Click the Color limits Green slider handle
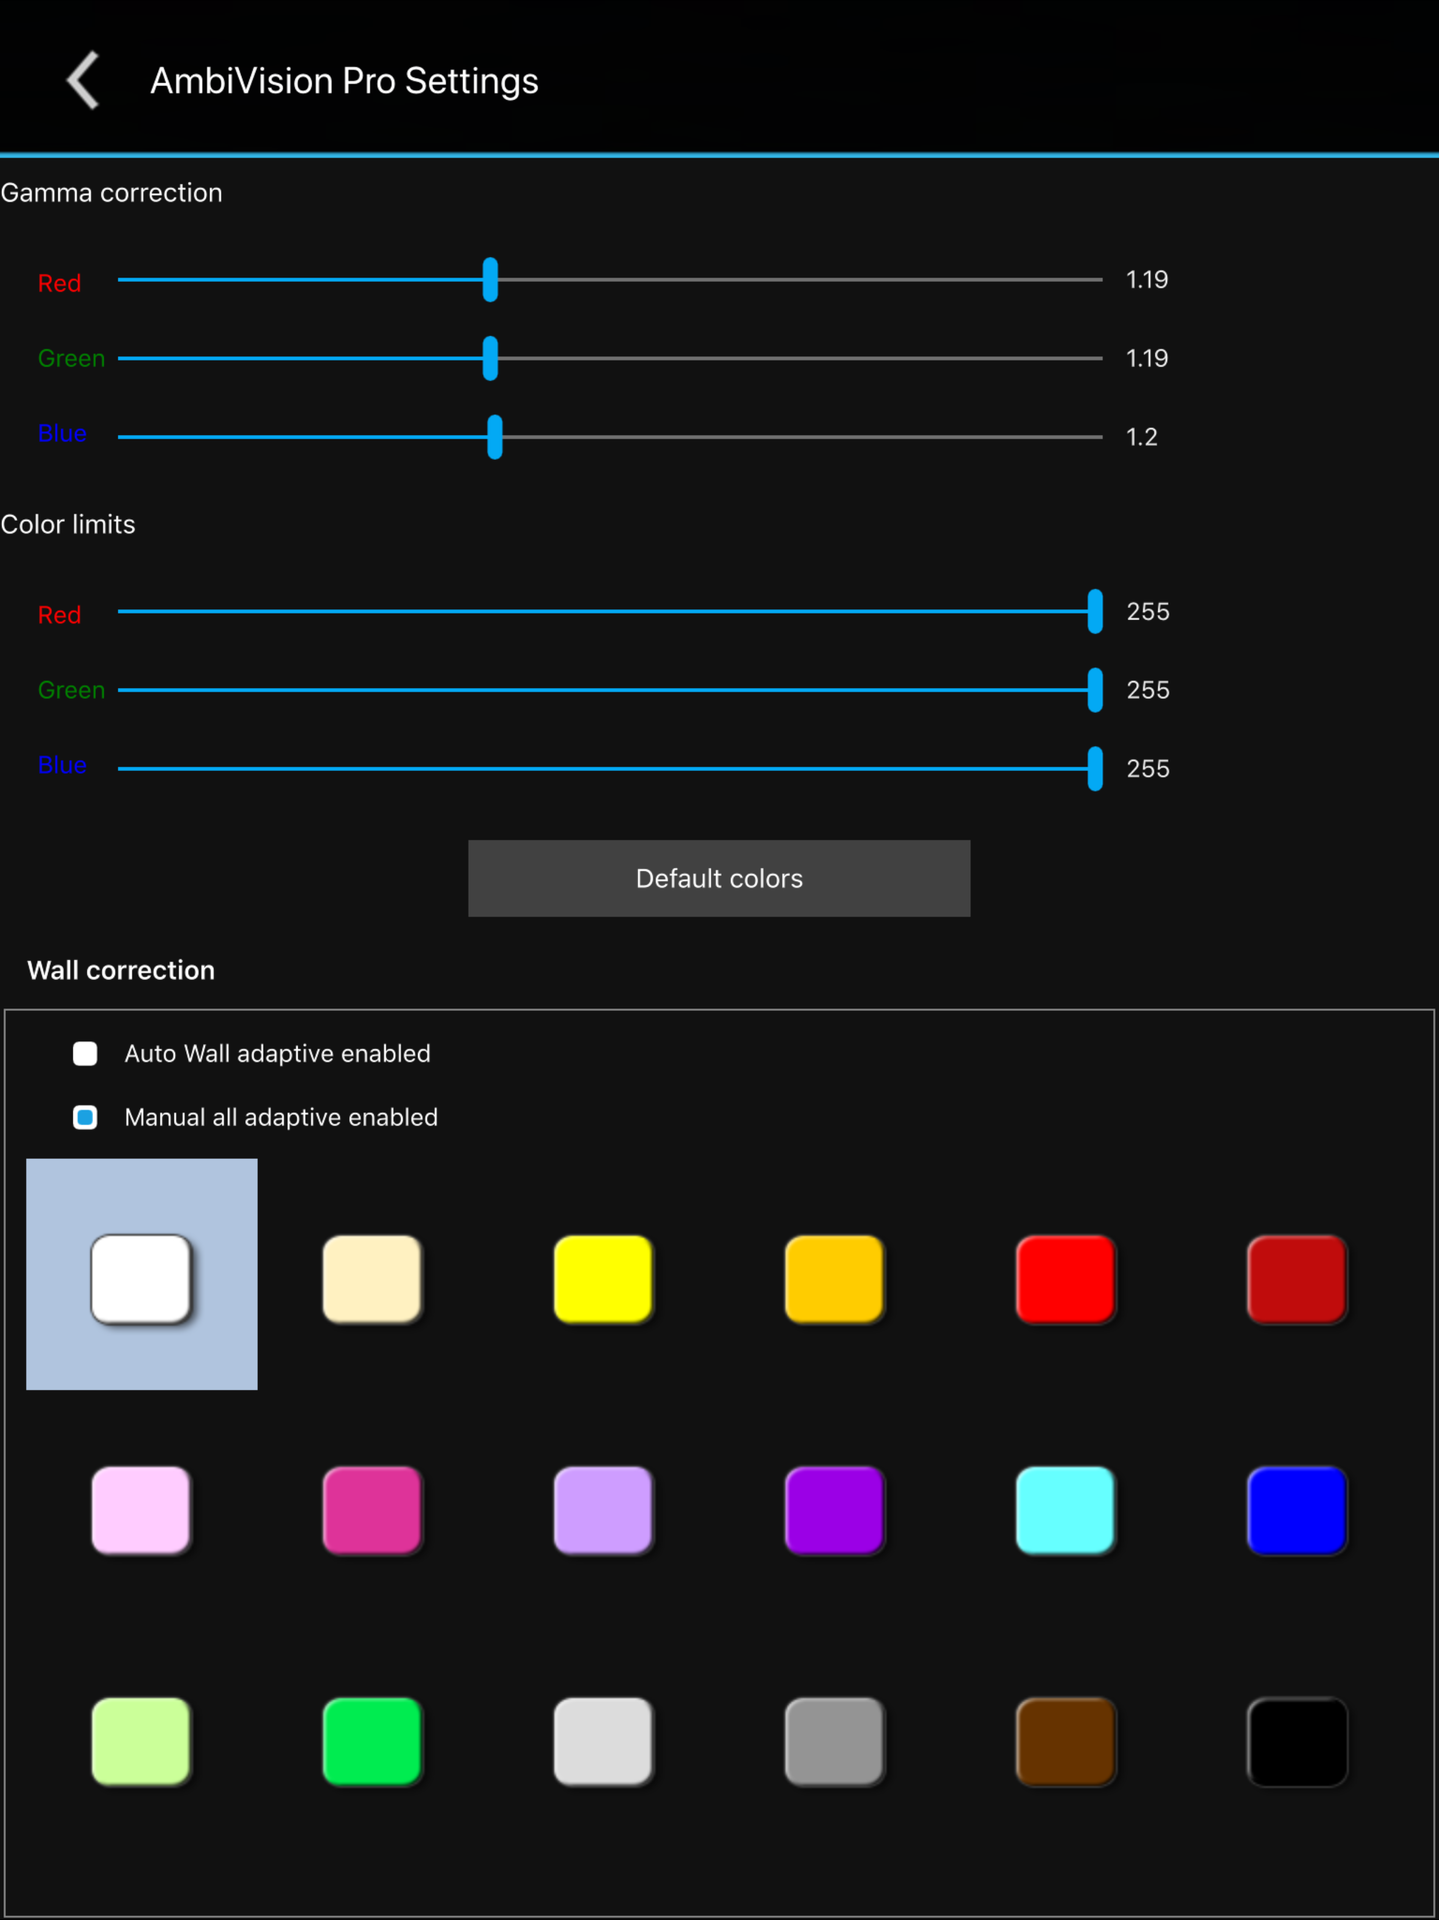 tap(1095, 690)
